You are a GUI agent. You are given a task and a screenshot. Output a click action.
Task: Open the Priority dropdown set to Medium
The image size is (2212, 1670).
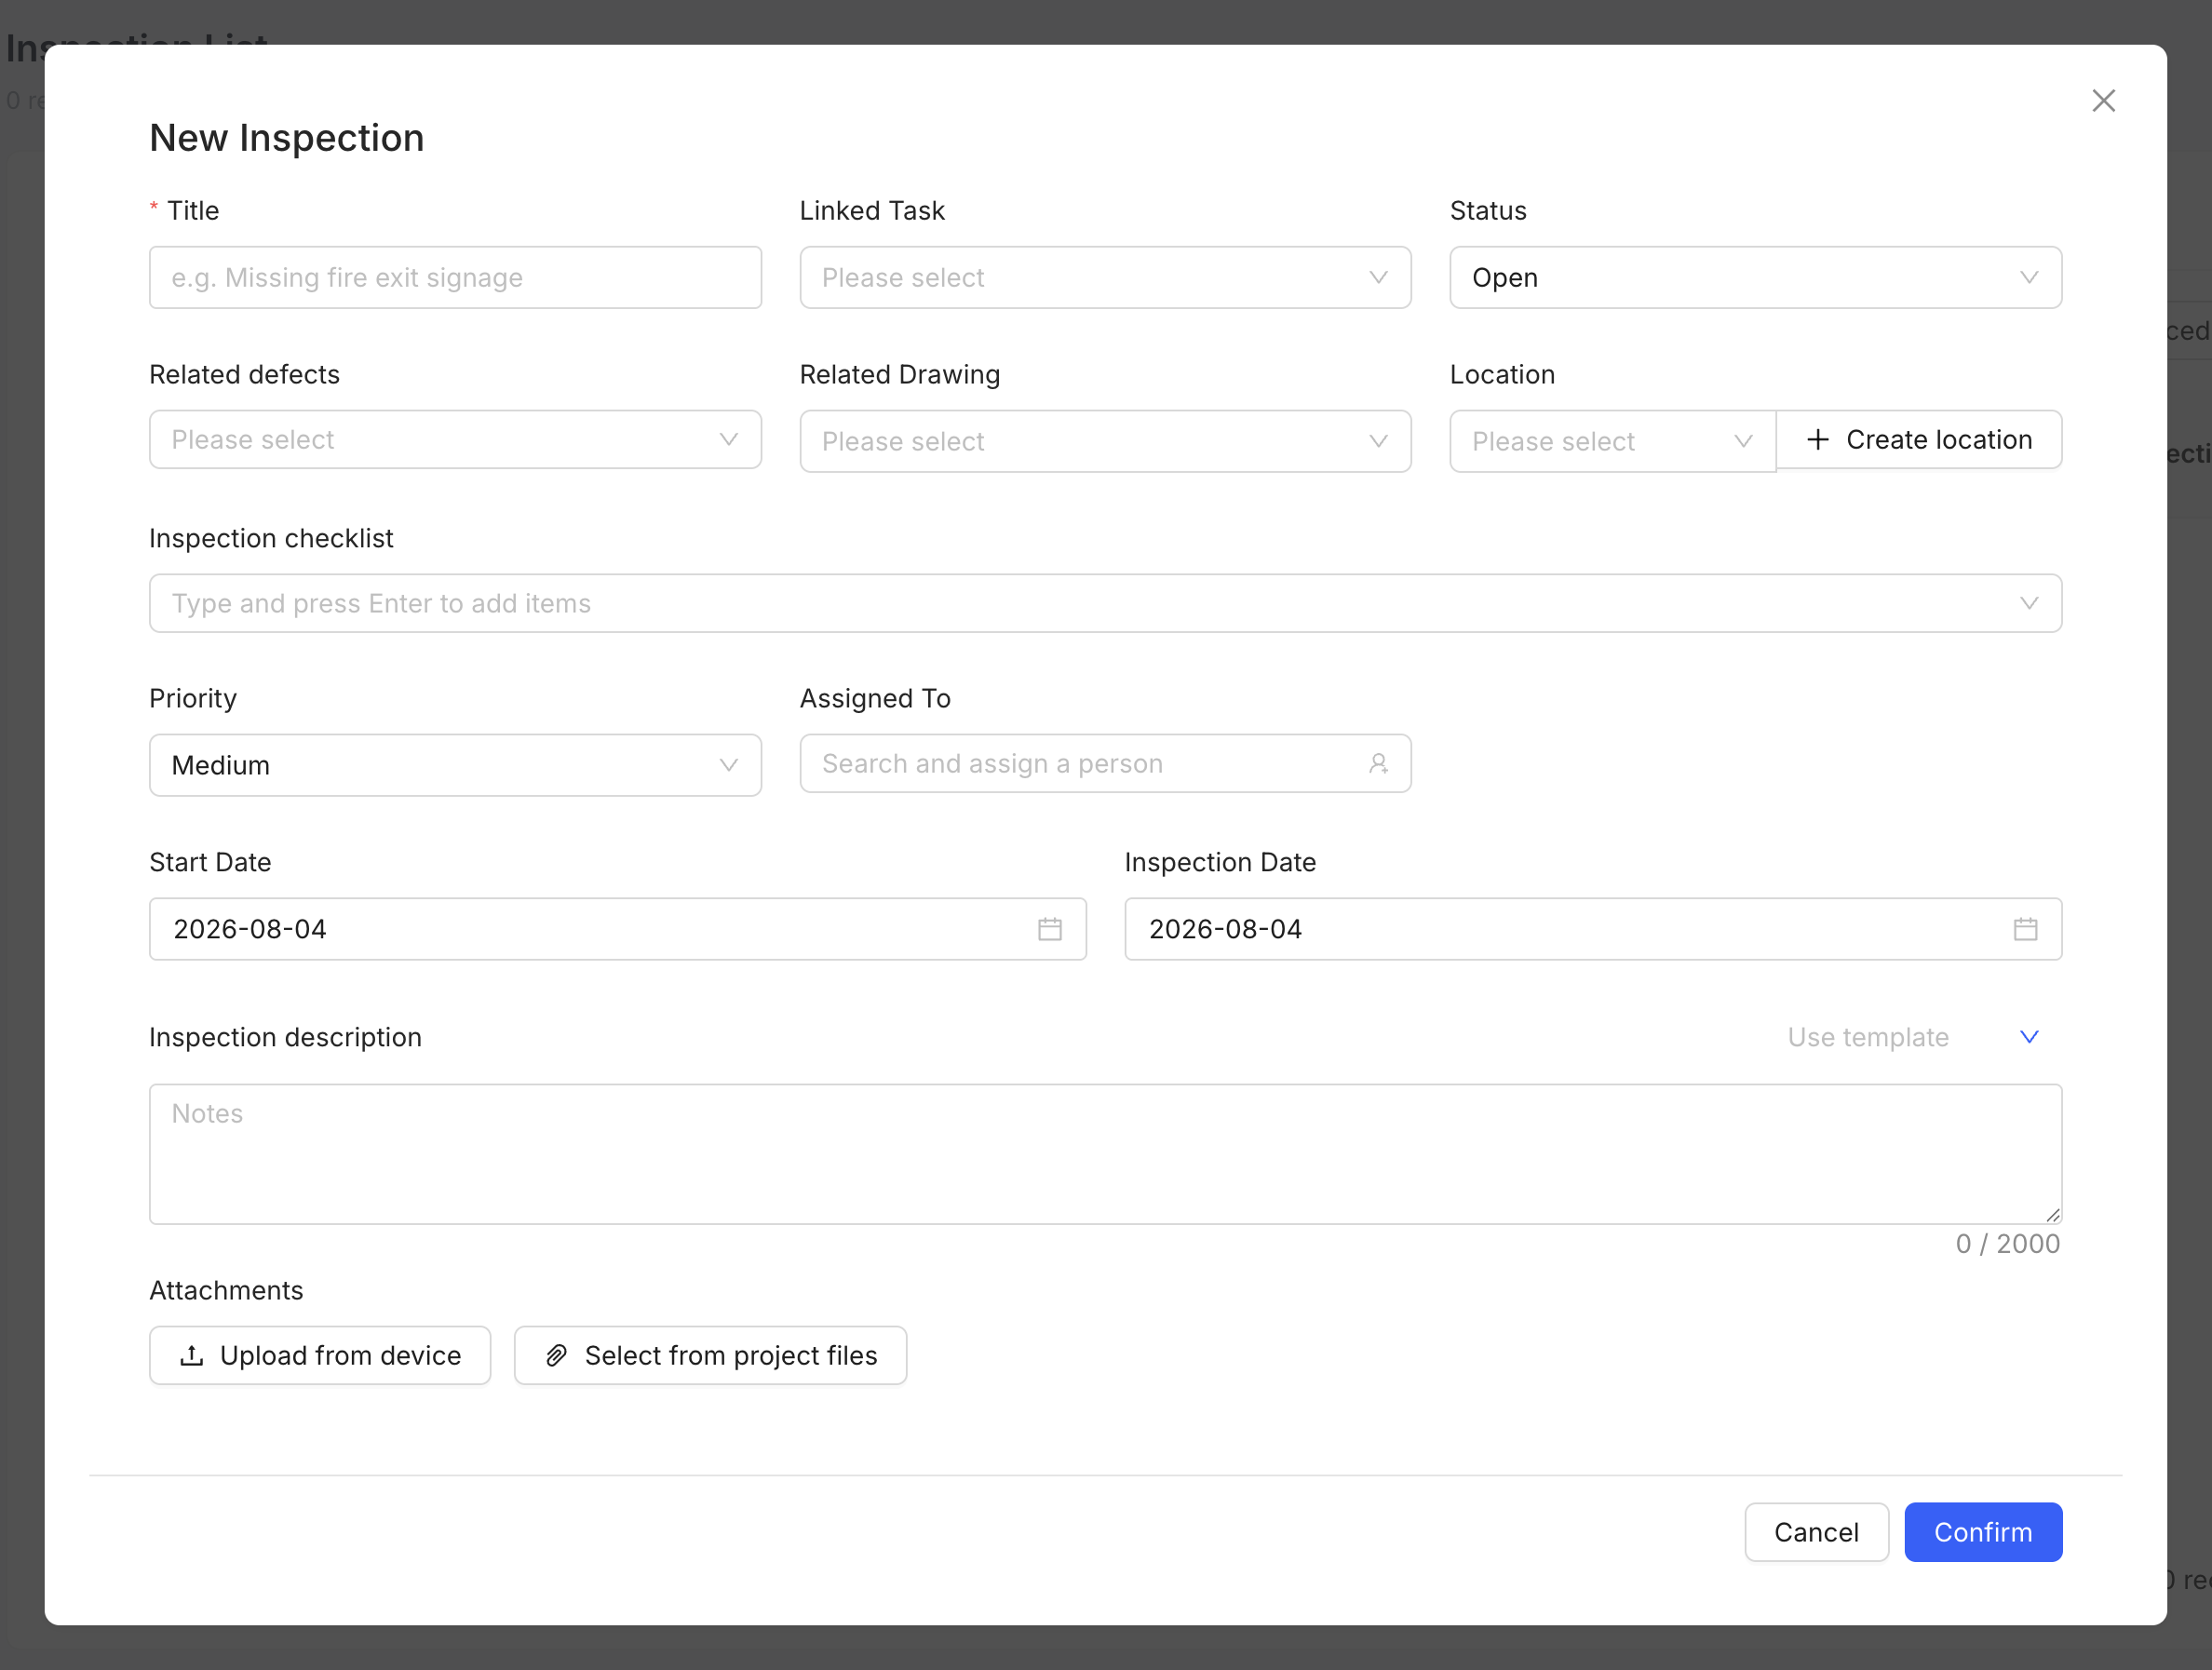tap(455, 766)
